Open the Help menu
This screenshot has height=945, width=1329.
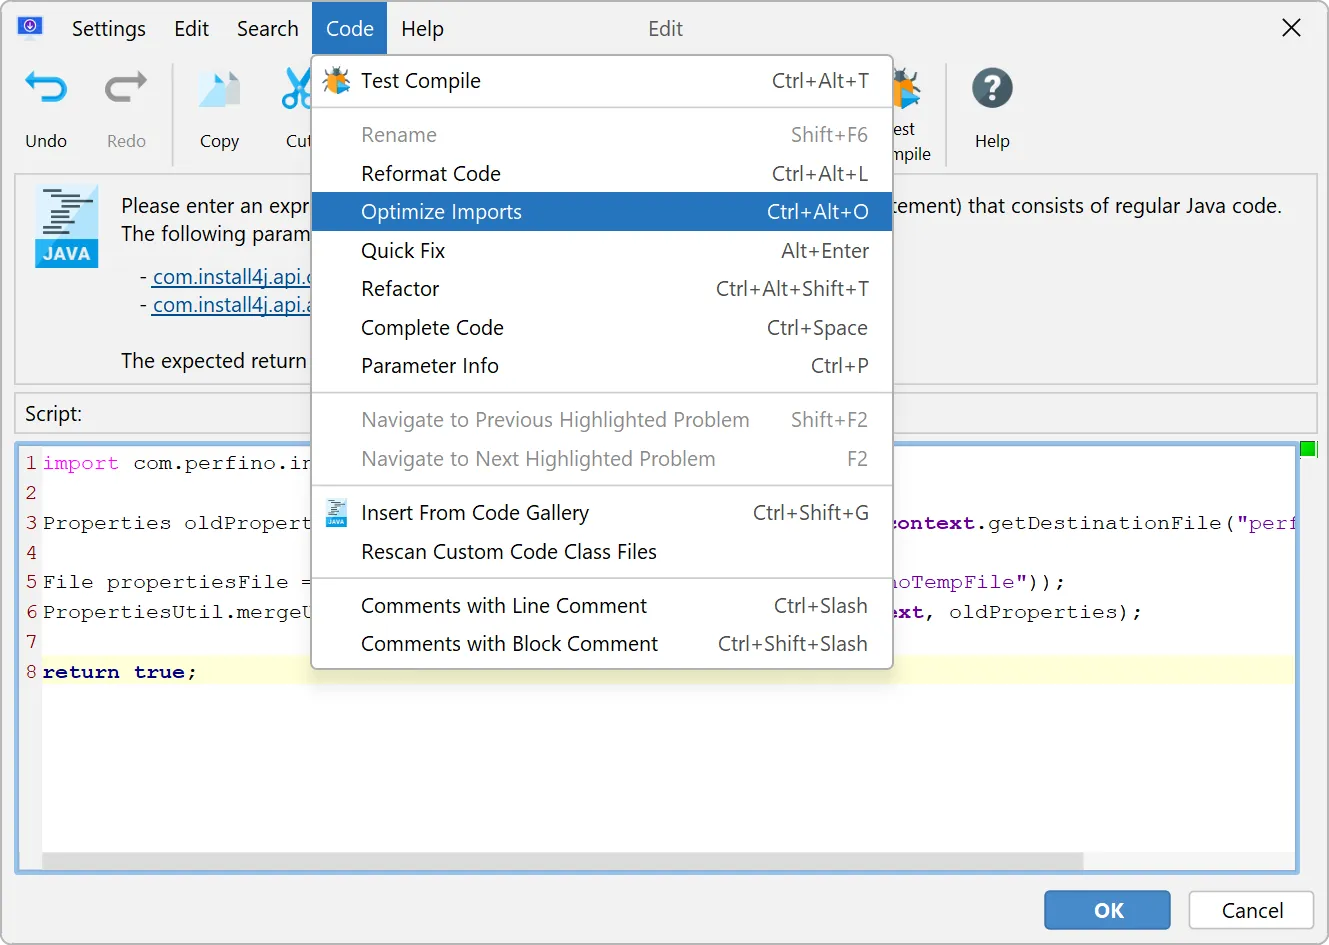coord(422,29)
